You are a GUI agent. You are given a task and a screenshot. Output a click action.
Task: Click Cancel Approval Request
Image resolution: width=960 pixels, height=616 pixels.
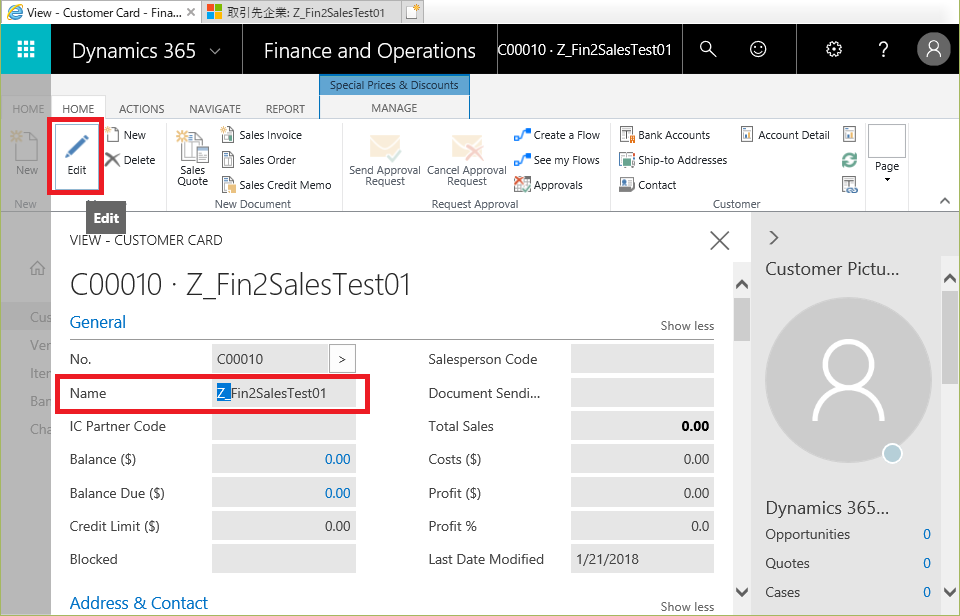(x=467, y=159)
